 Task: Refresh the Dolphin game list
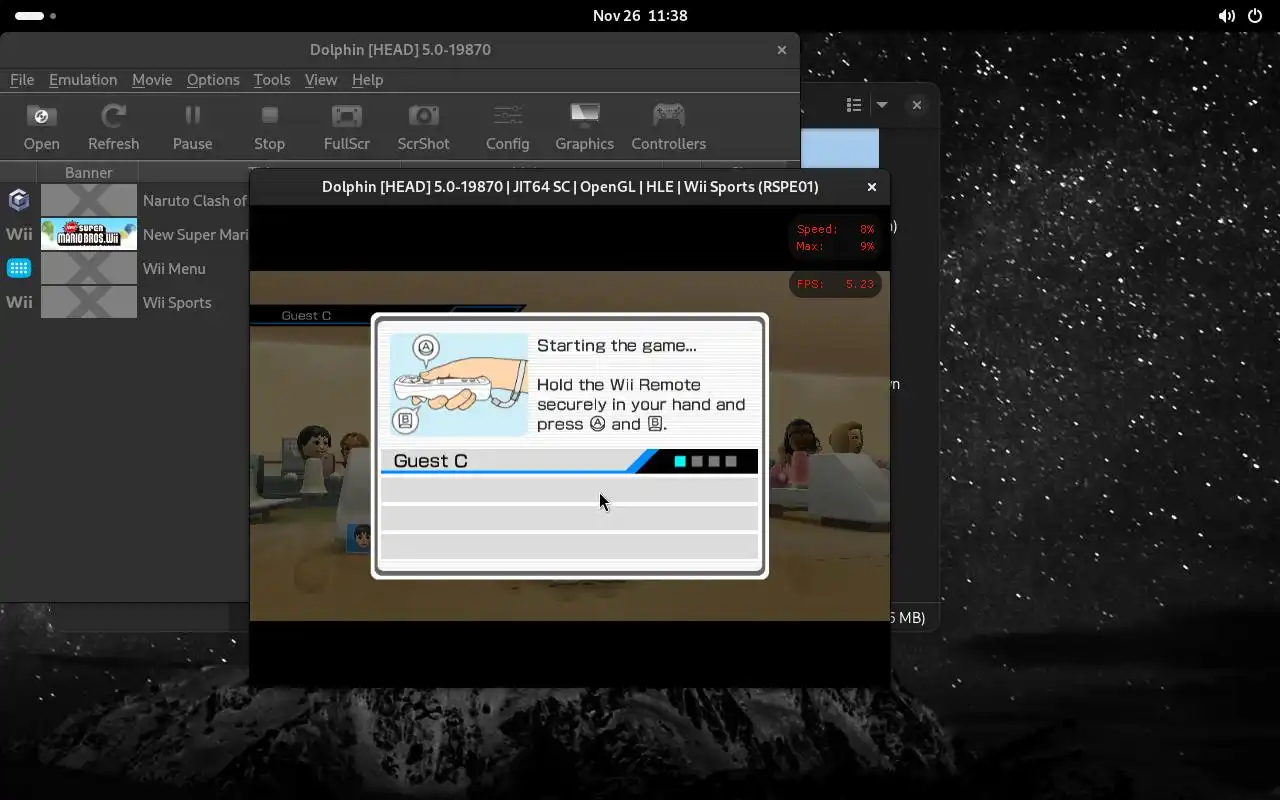pos(113,127)
